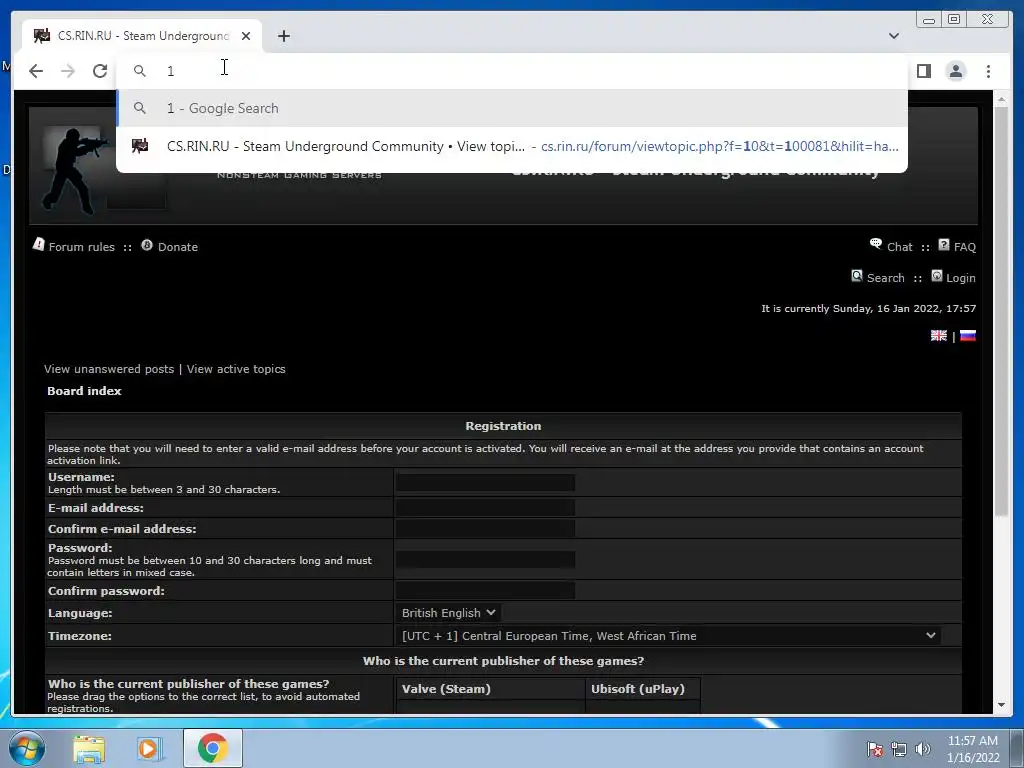The height and width of the screenshot is (768, 1024).
Task: Click the address bar magnifier icon
Action: 140,71
